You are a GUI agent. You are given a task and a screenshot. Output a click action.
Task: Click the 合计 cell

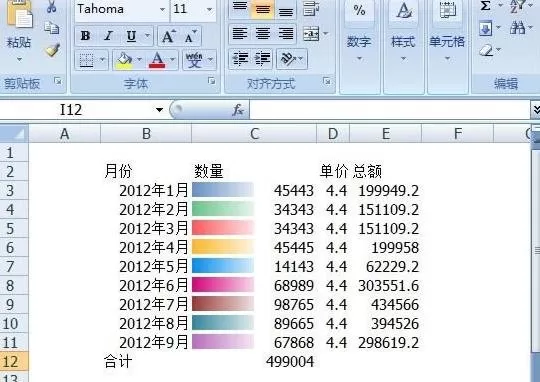tap(146, 361)
